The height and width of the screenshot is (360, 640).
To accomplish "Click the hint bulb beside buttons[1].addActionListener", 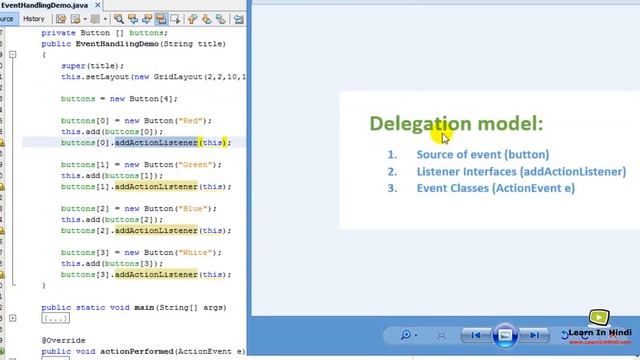I will pos(2,187).
